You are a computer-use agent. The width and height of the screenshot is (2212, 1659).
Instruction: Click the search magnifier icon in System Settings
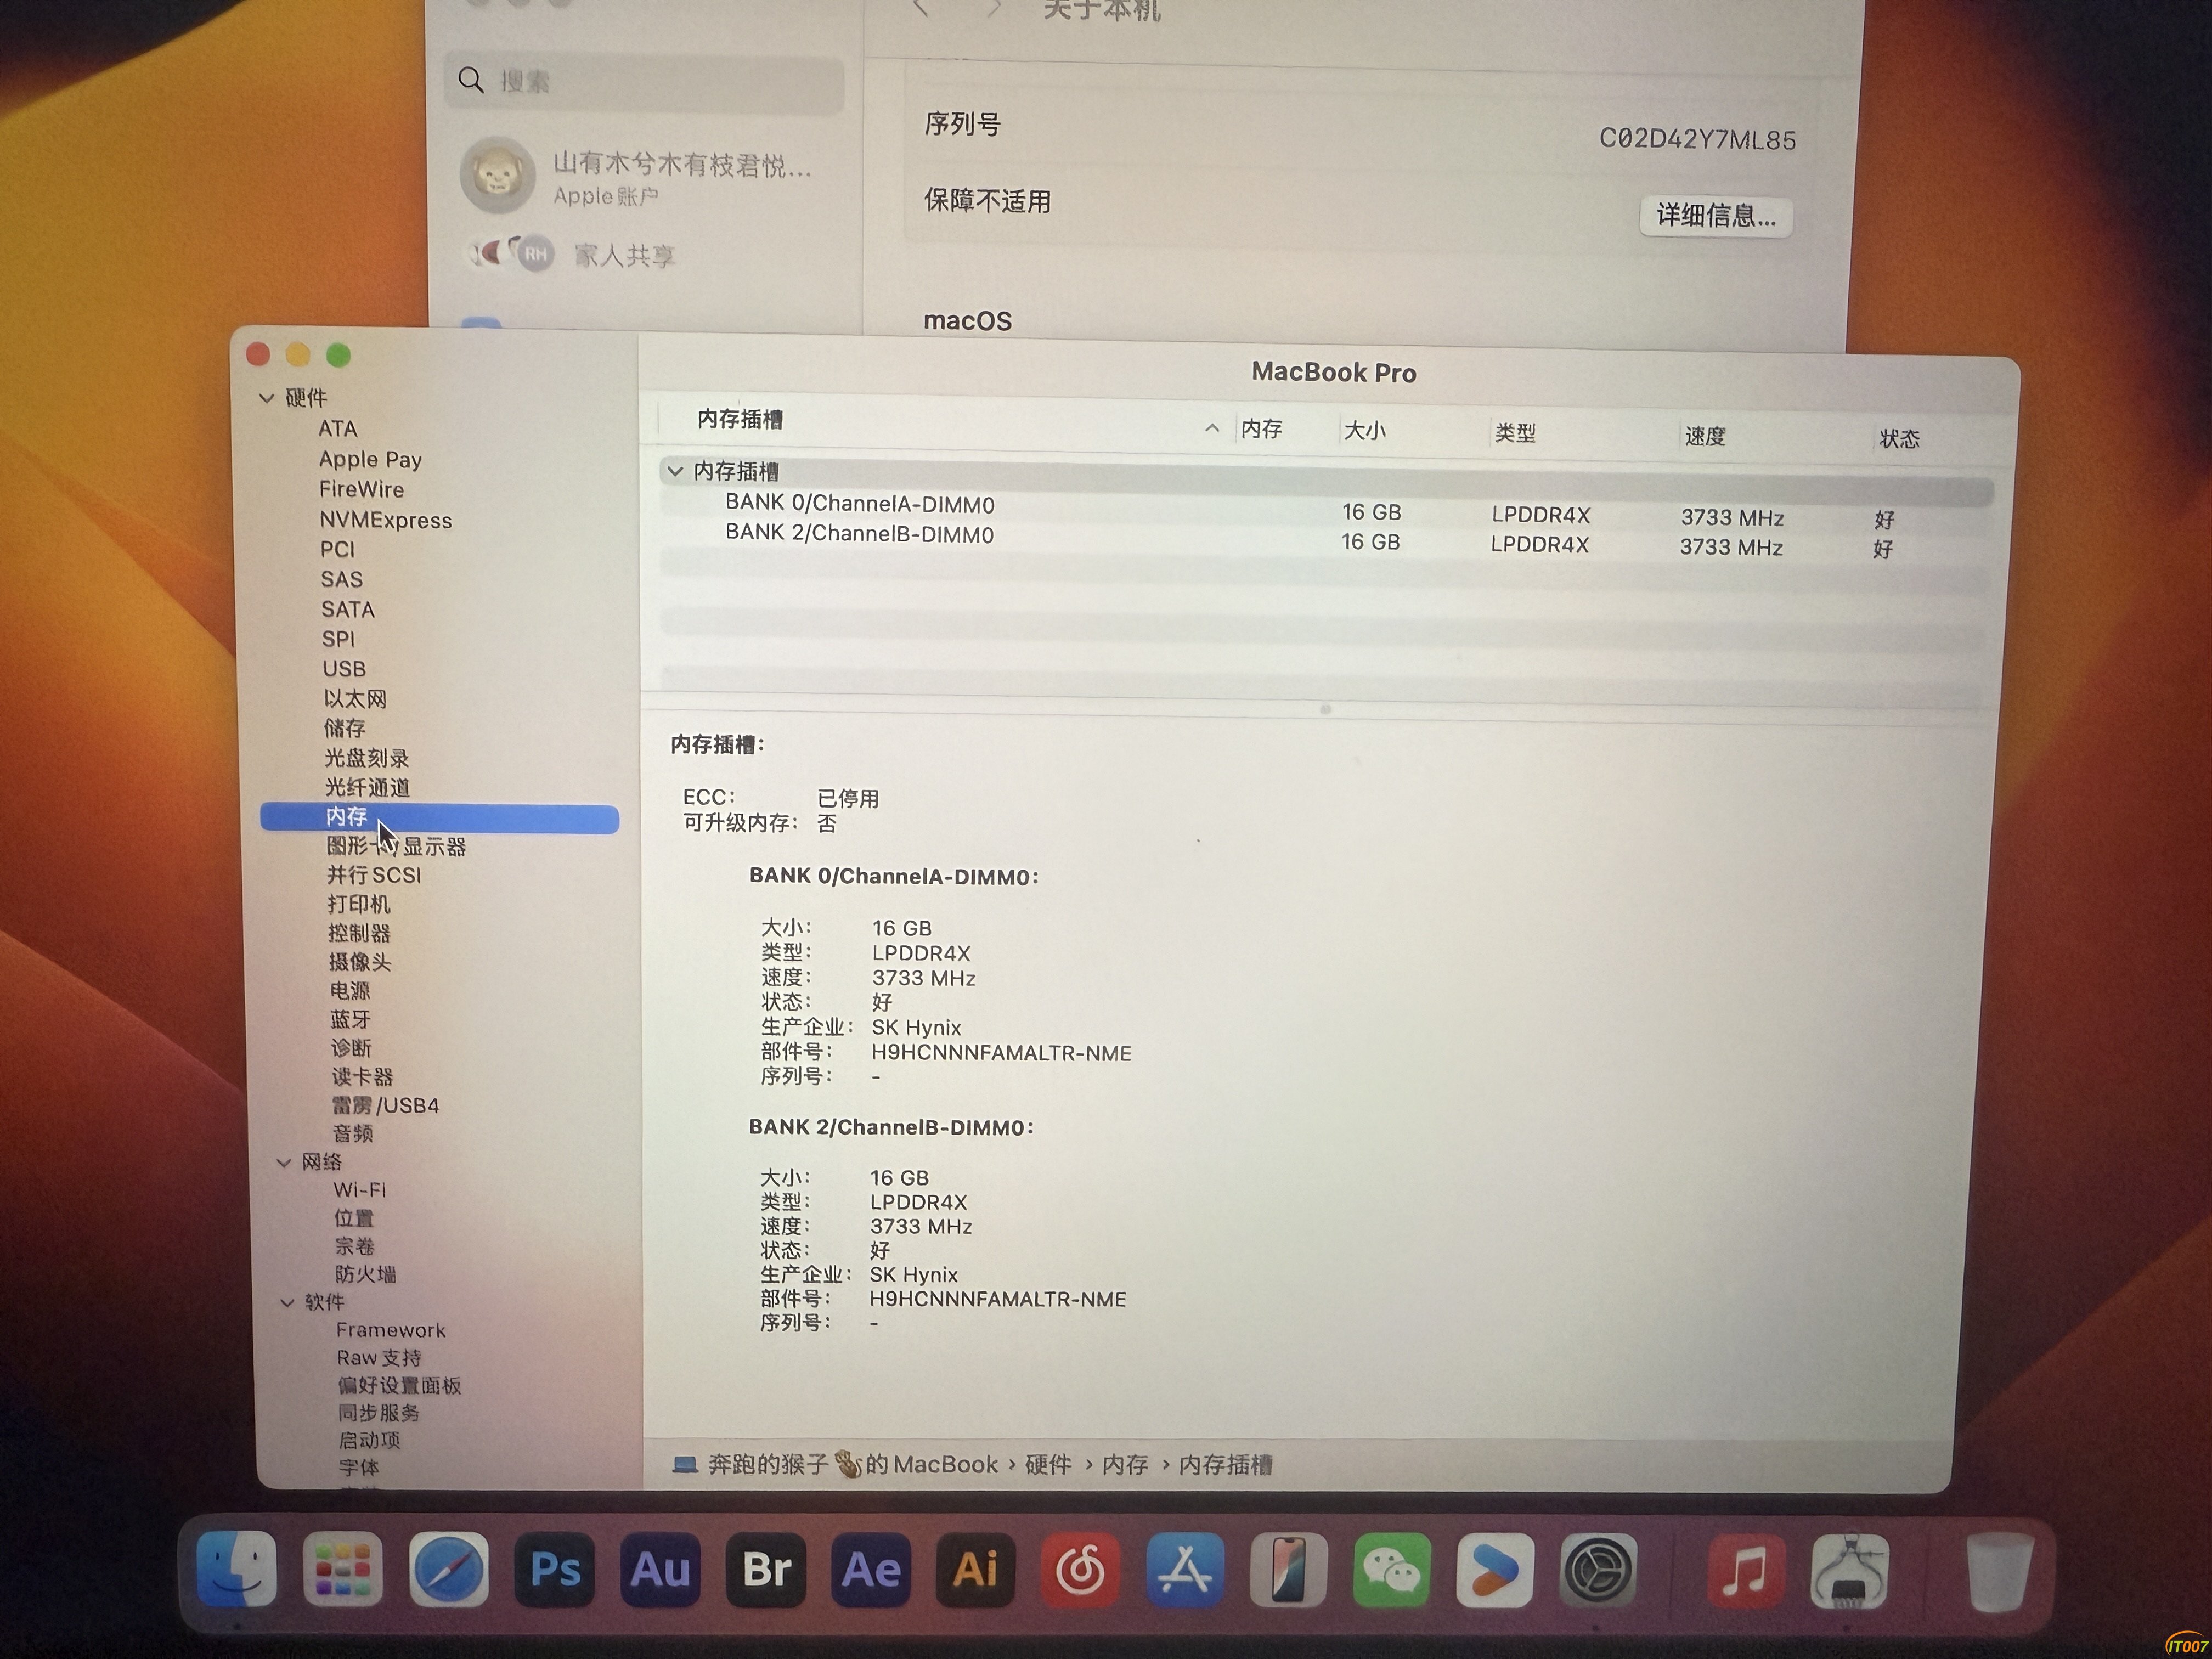[x=471, y=80]
